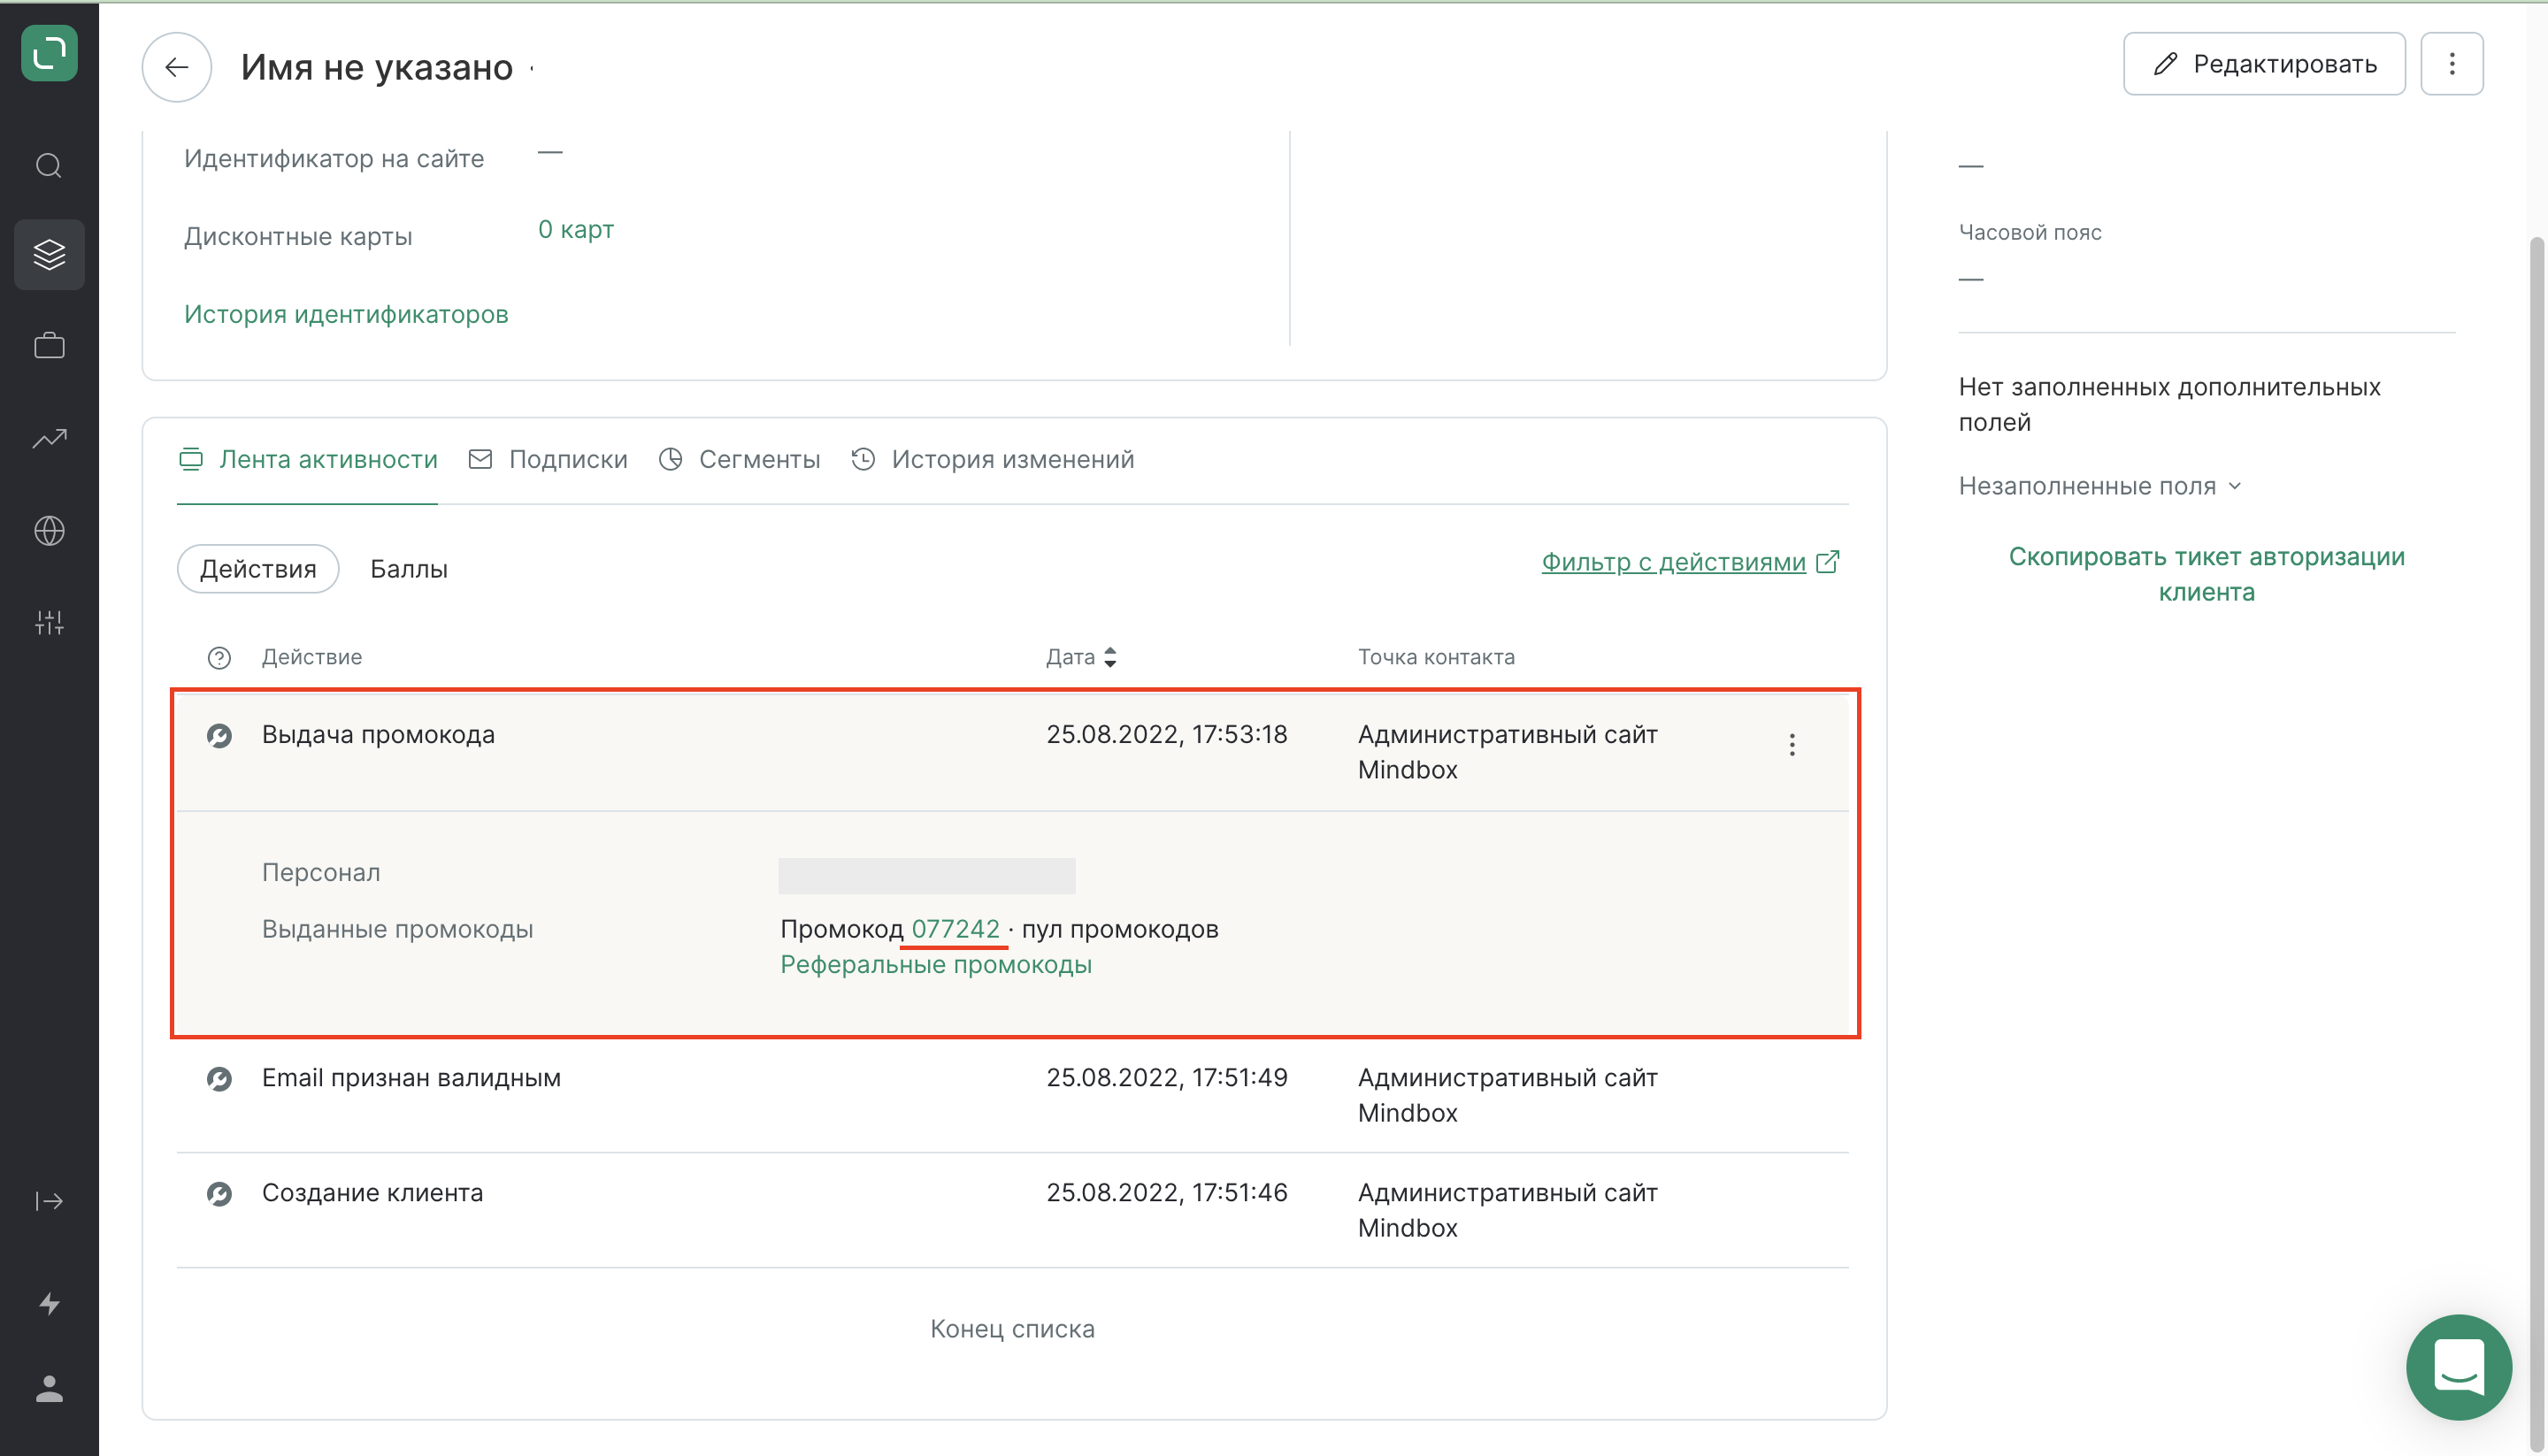Screen dimensions: 2548x1456
Task: Click the icon left of Email признан валидным
Action: [x=219, y=1079]
